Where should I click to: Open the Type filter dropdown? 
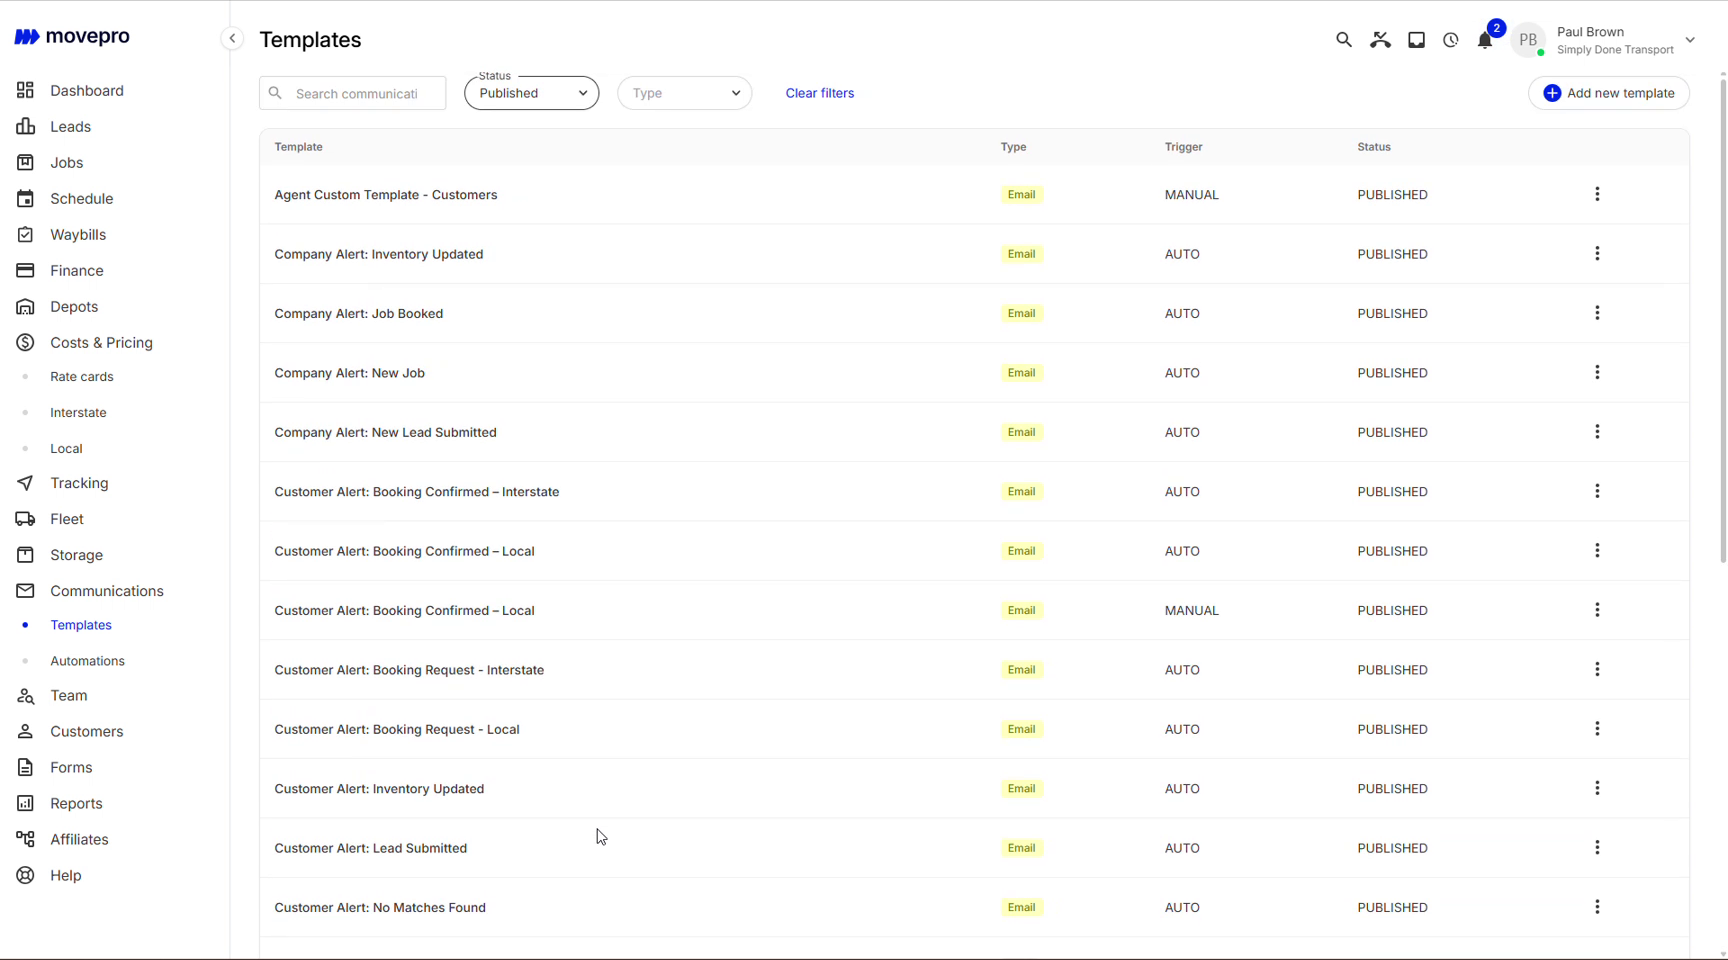pos(685,93)
